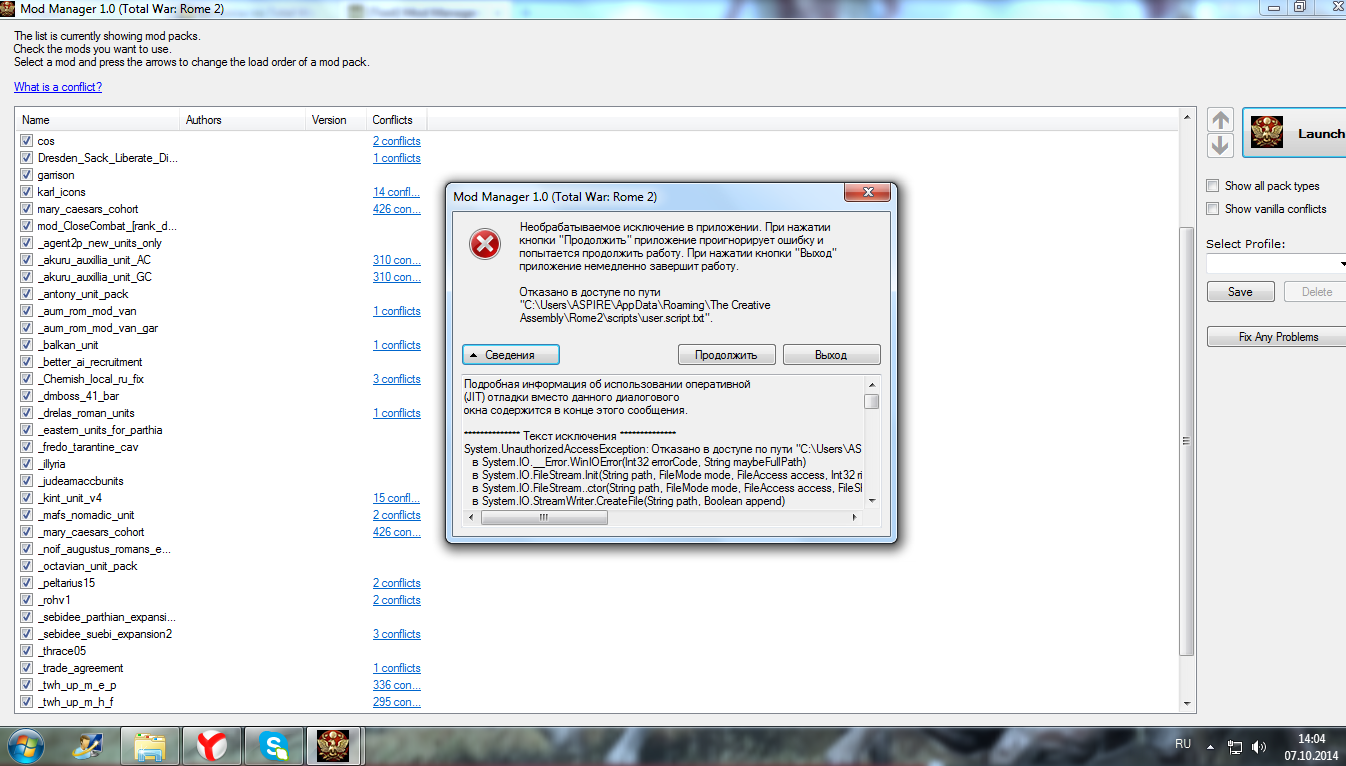
Task: Enable Show vanilla conflicts
Action: coord(1213,209)
